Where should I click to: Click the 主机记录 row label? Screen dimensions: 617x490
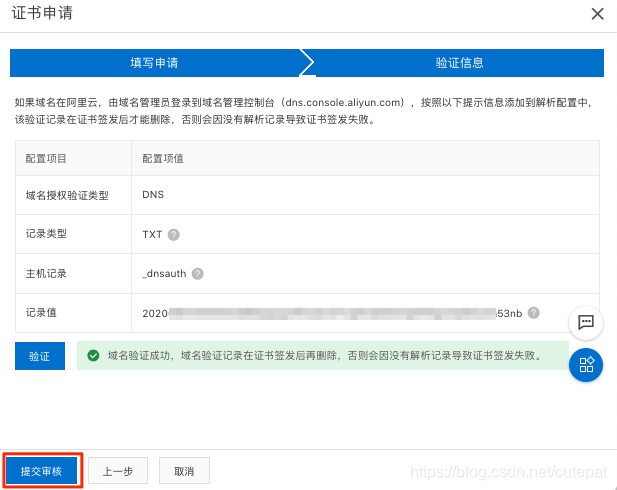(46, 274)
